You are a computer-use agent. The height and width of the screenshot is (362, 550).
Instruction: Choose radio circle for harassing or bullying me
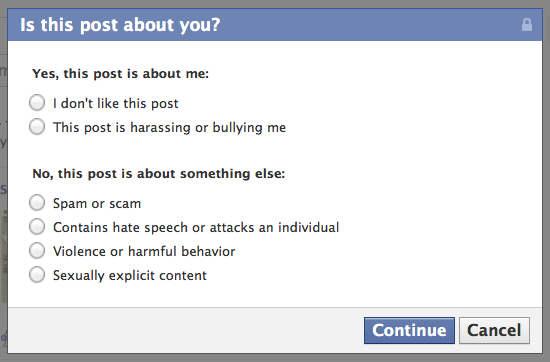point(37,127)
